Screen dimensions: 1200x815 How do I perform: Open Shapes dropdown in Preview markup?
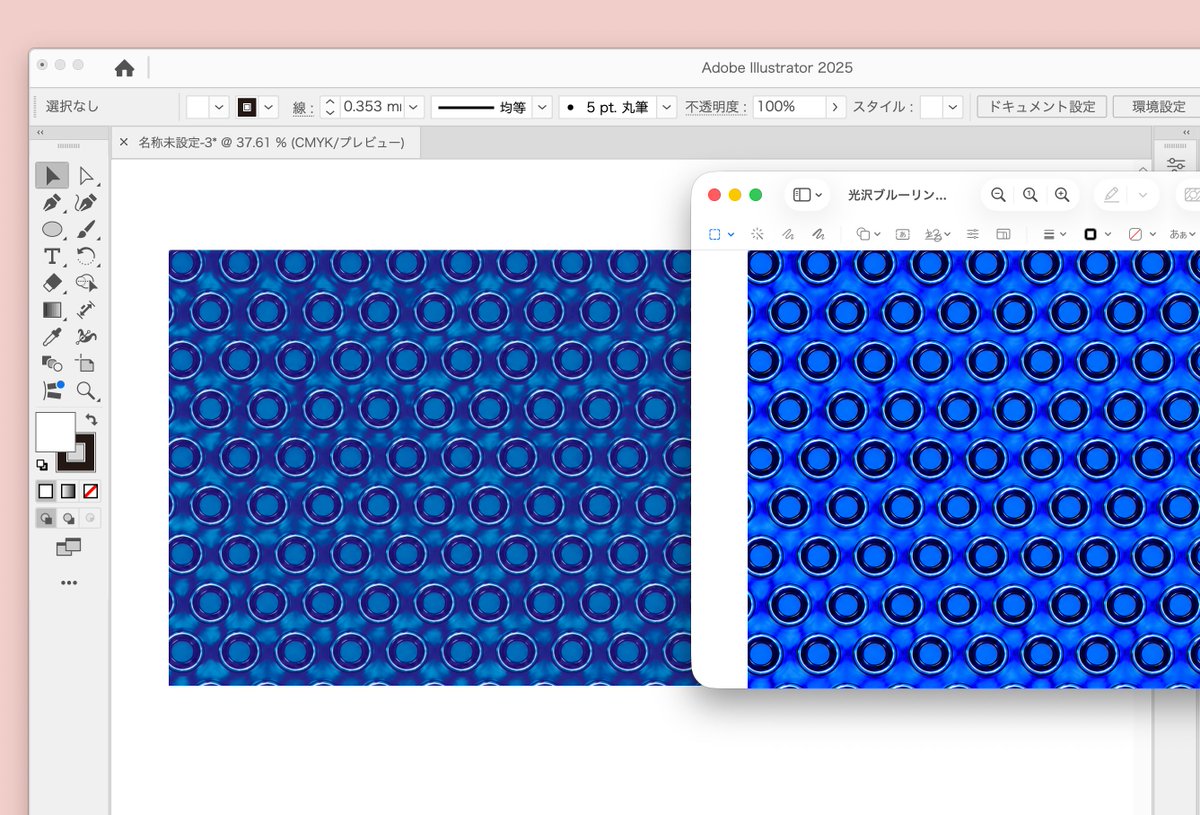pos(868,234)
